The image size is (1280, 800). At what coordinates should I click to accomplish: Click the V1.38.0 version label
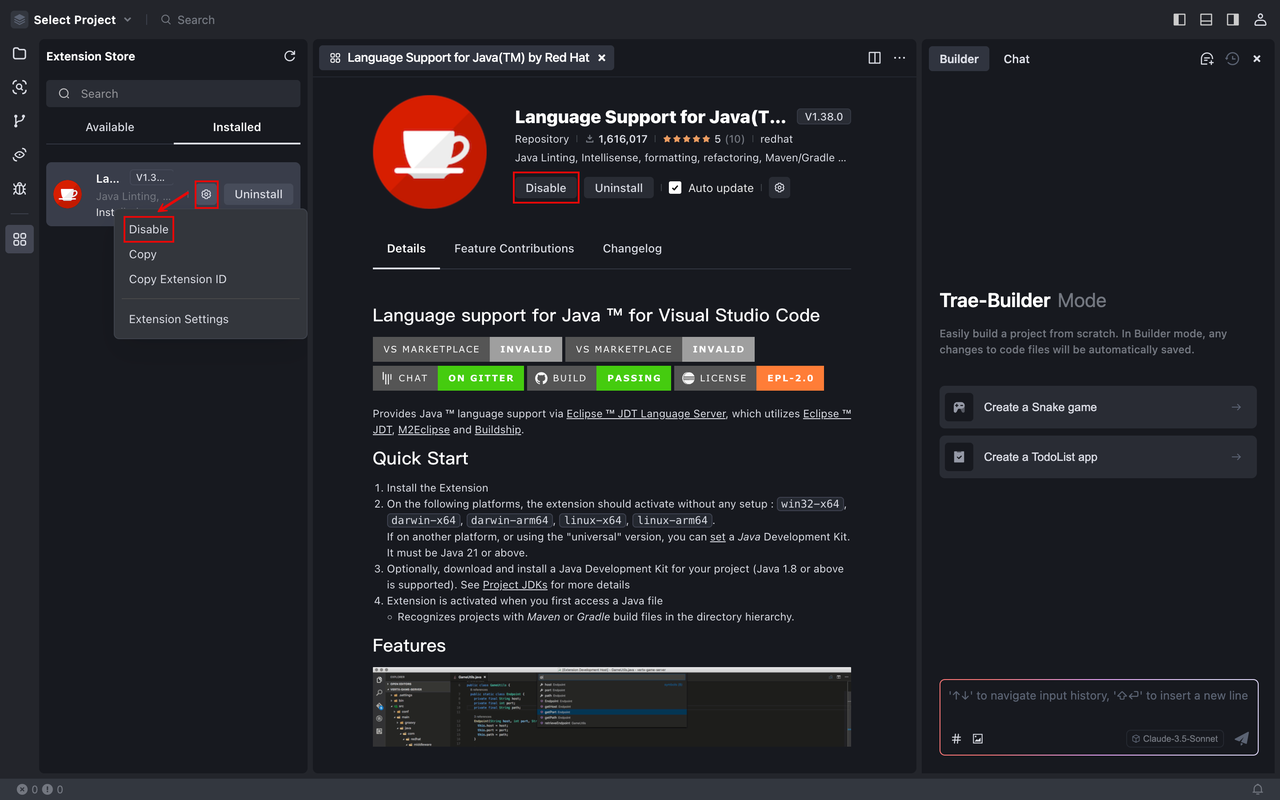coord(824,117)
